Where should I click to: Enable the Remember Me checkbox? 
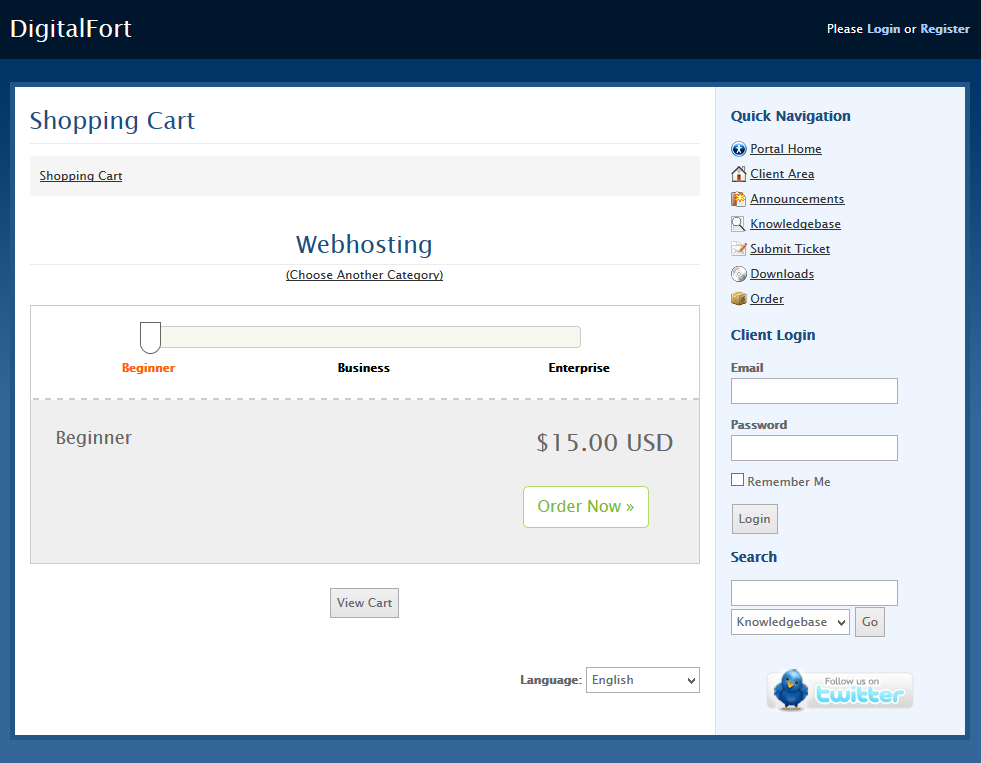click(x=738, y=480)
